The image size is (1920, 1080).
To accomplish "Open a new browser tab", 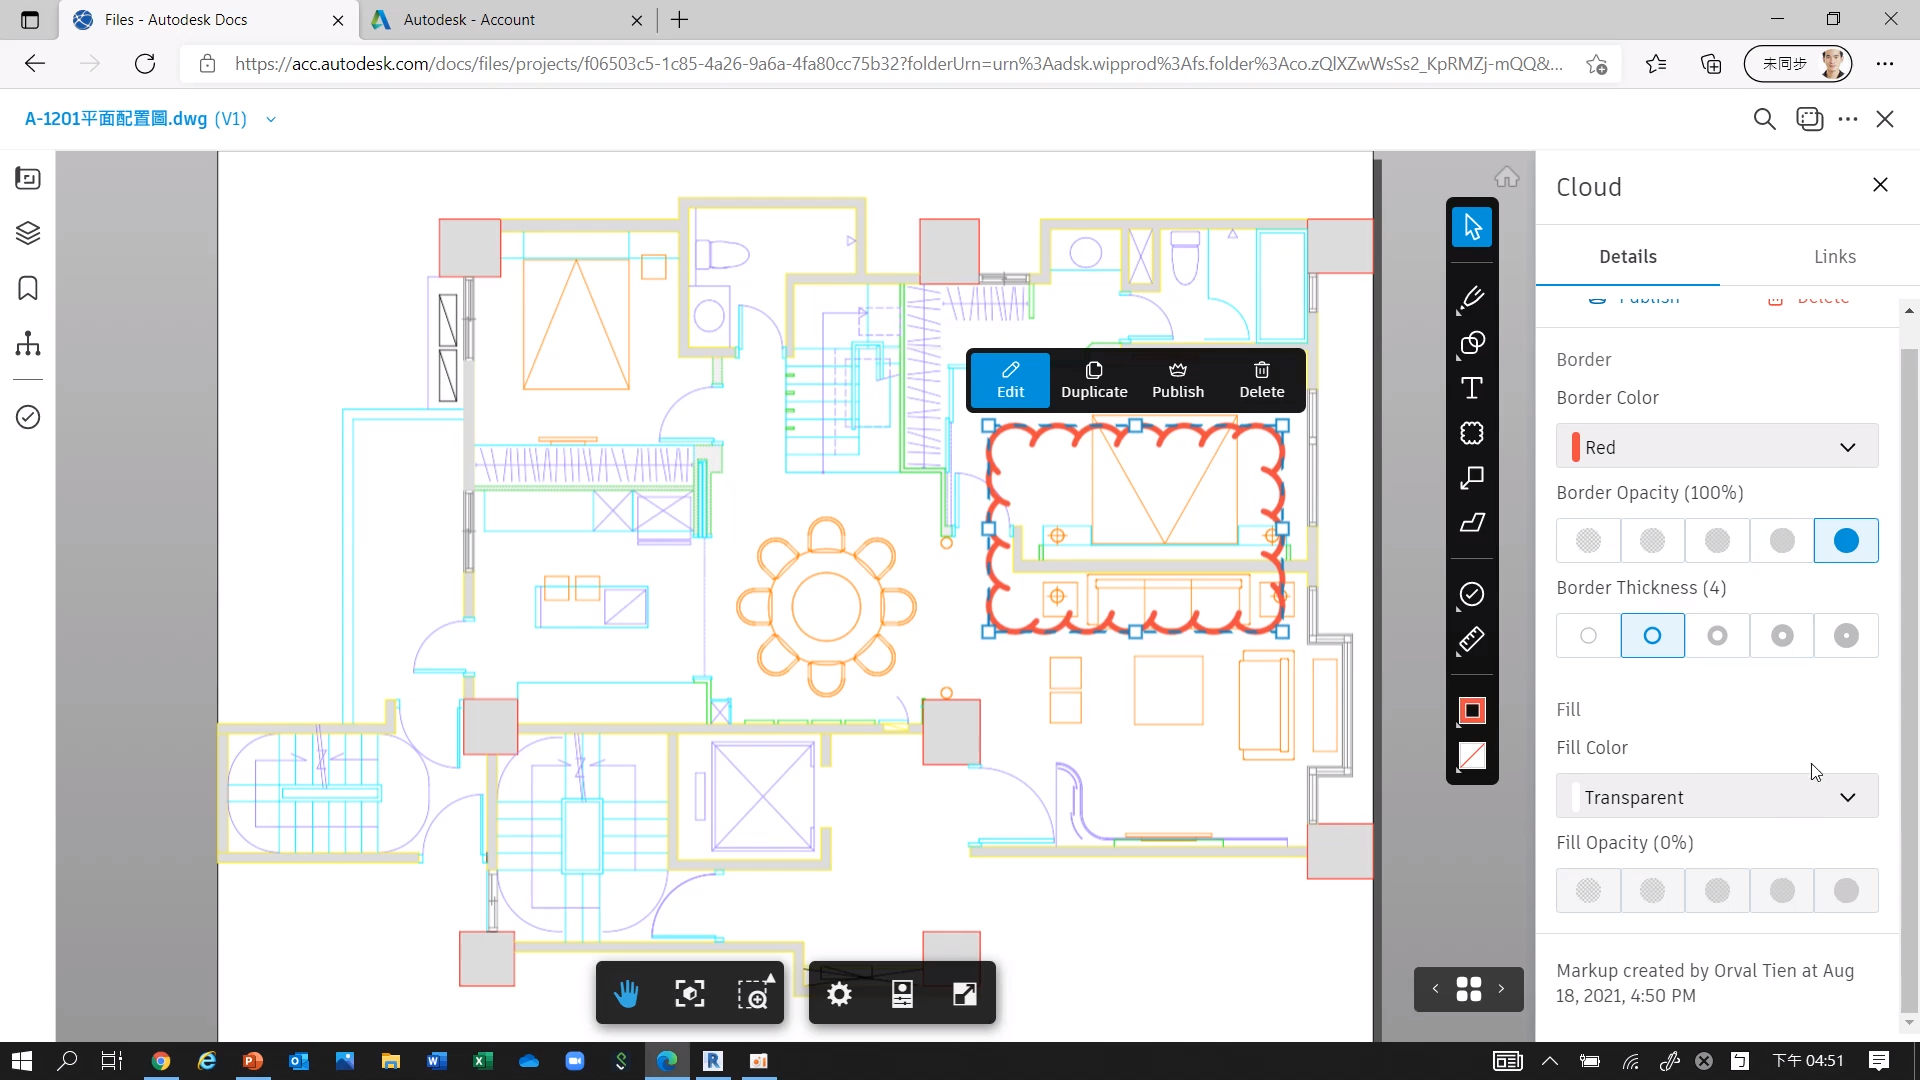I will pos(680,20).
